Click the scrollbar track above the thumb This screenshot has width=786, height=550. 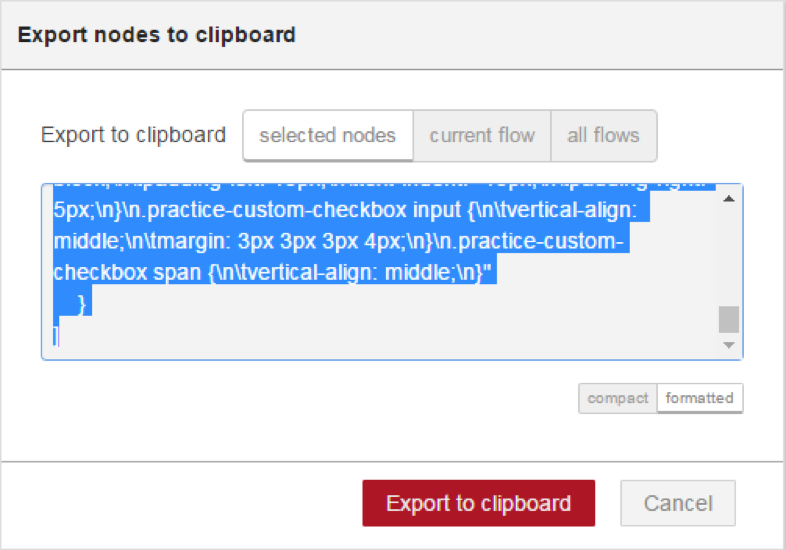[x=729, y=255]
